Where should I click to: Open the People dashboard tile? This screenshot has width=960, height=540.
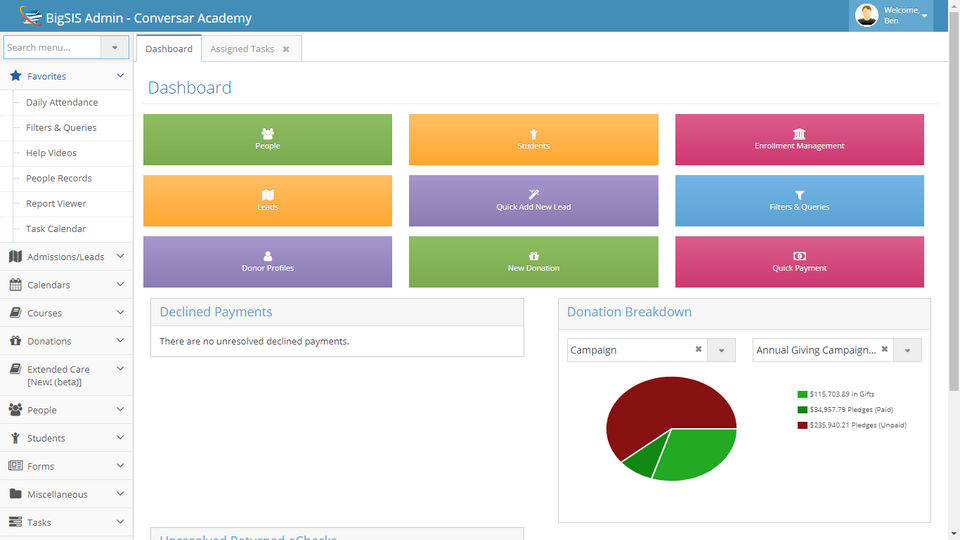268,140
